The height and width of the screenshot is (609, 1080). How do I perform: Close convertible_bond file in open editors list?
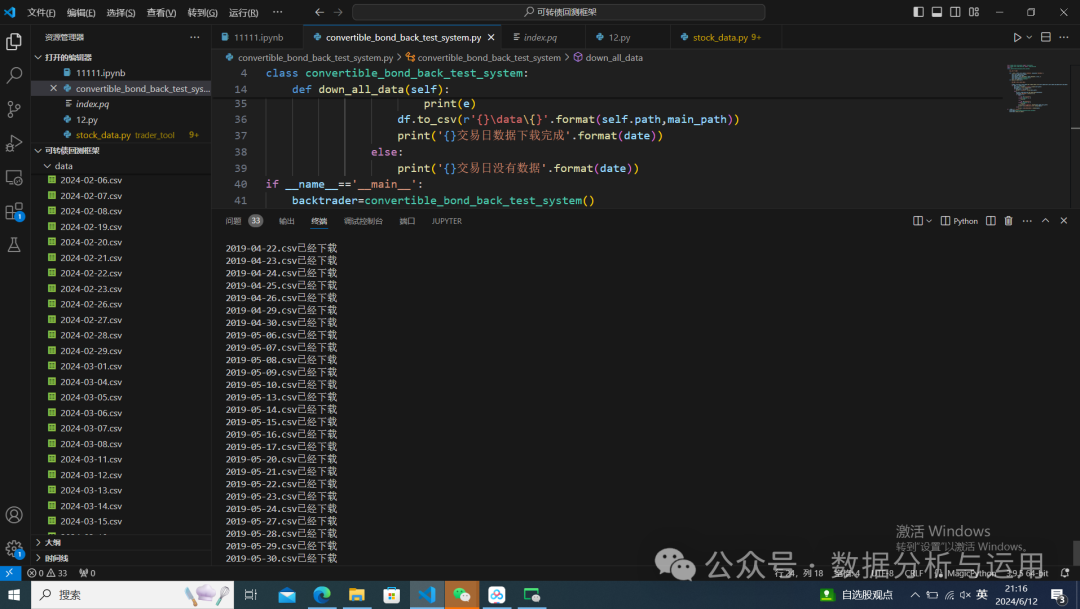coord(54,88)
